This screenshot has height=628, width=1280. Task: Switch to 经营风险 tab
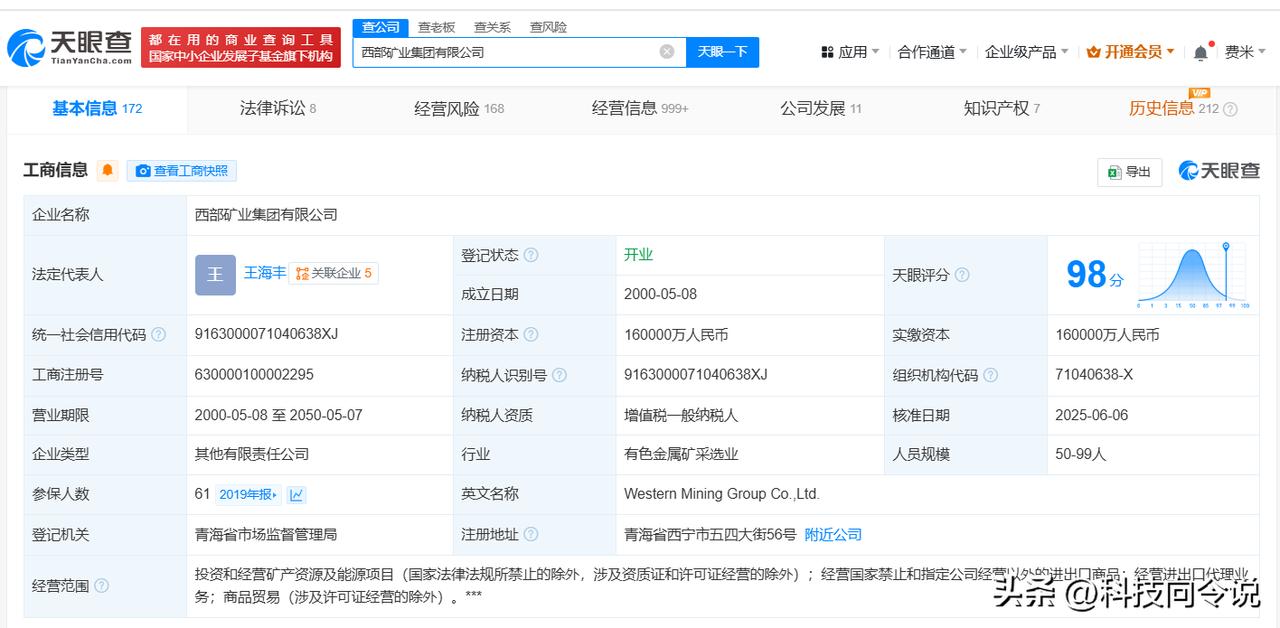pyautogui.click(x=459, y=108)
